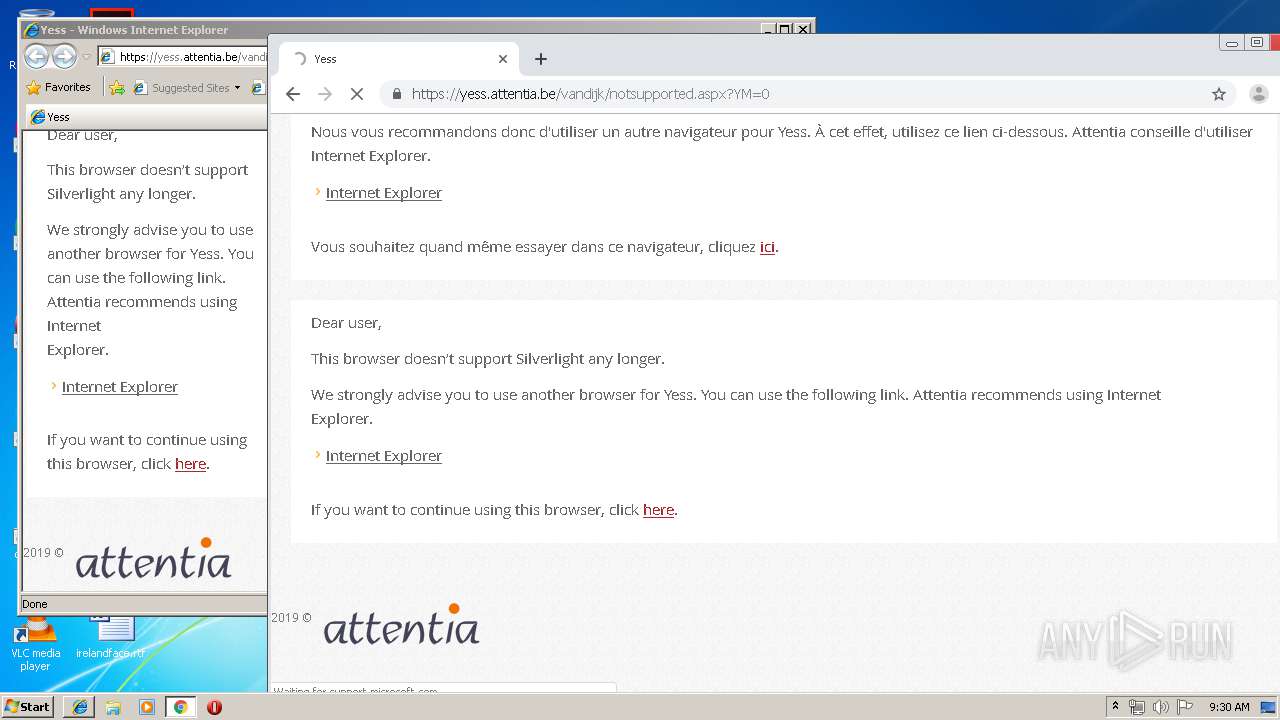The width and height of the screenshot is (1280, 720).
Task: Switch to the Yess tab in Internet Explorer
Action: point(145,117)
